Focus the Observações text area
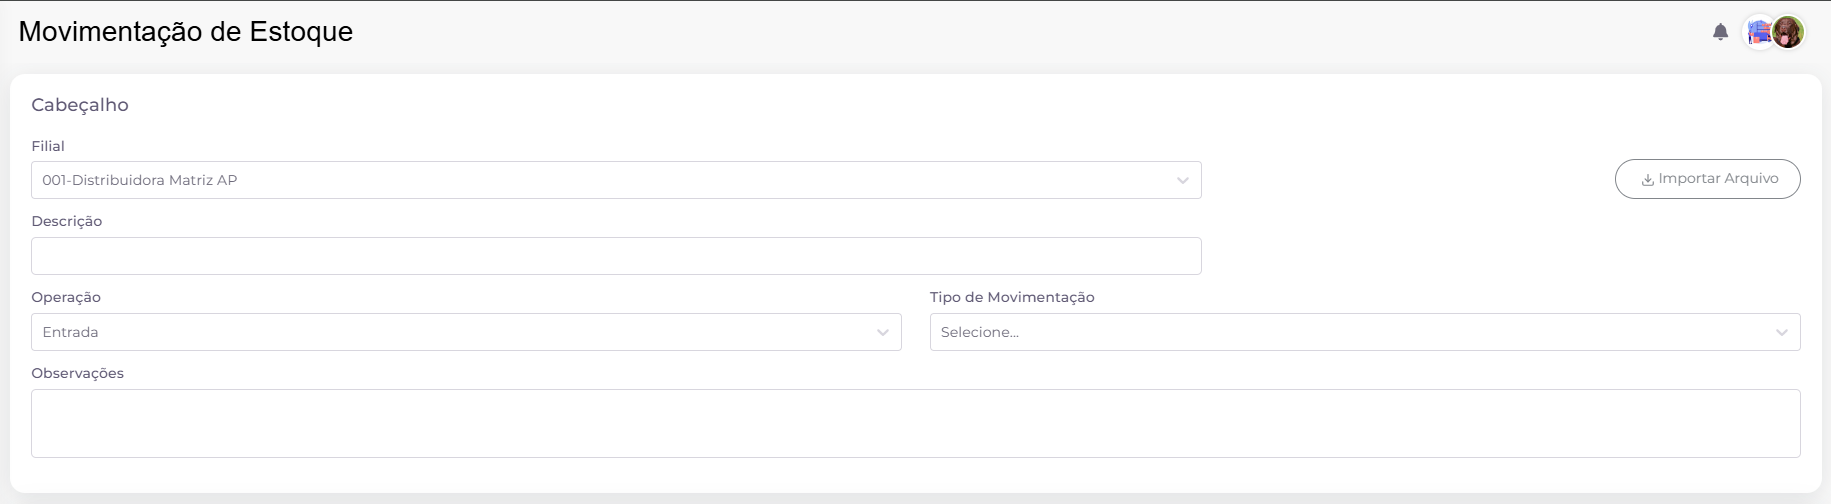 pyautogui.click(x=915, y=424)
